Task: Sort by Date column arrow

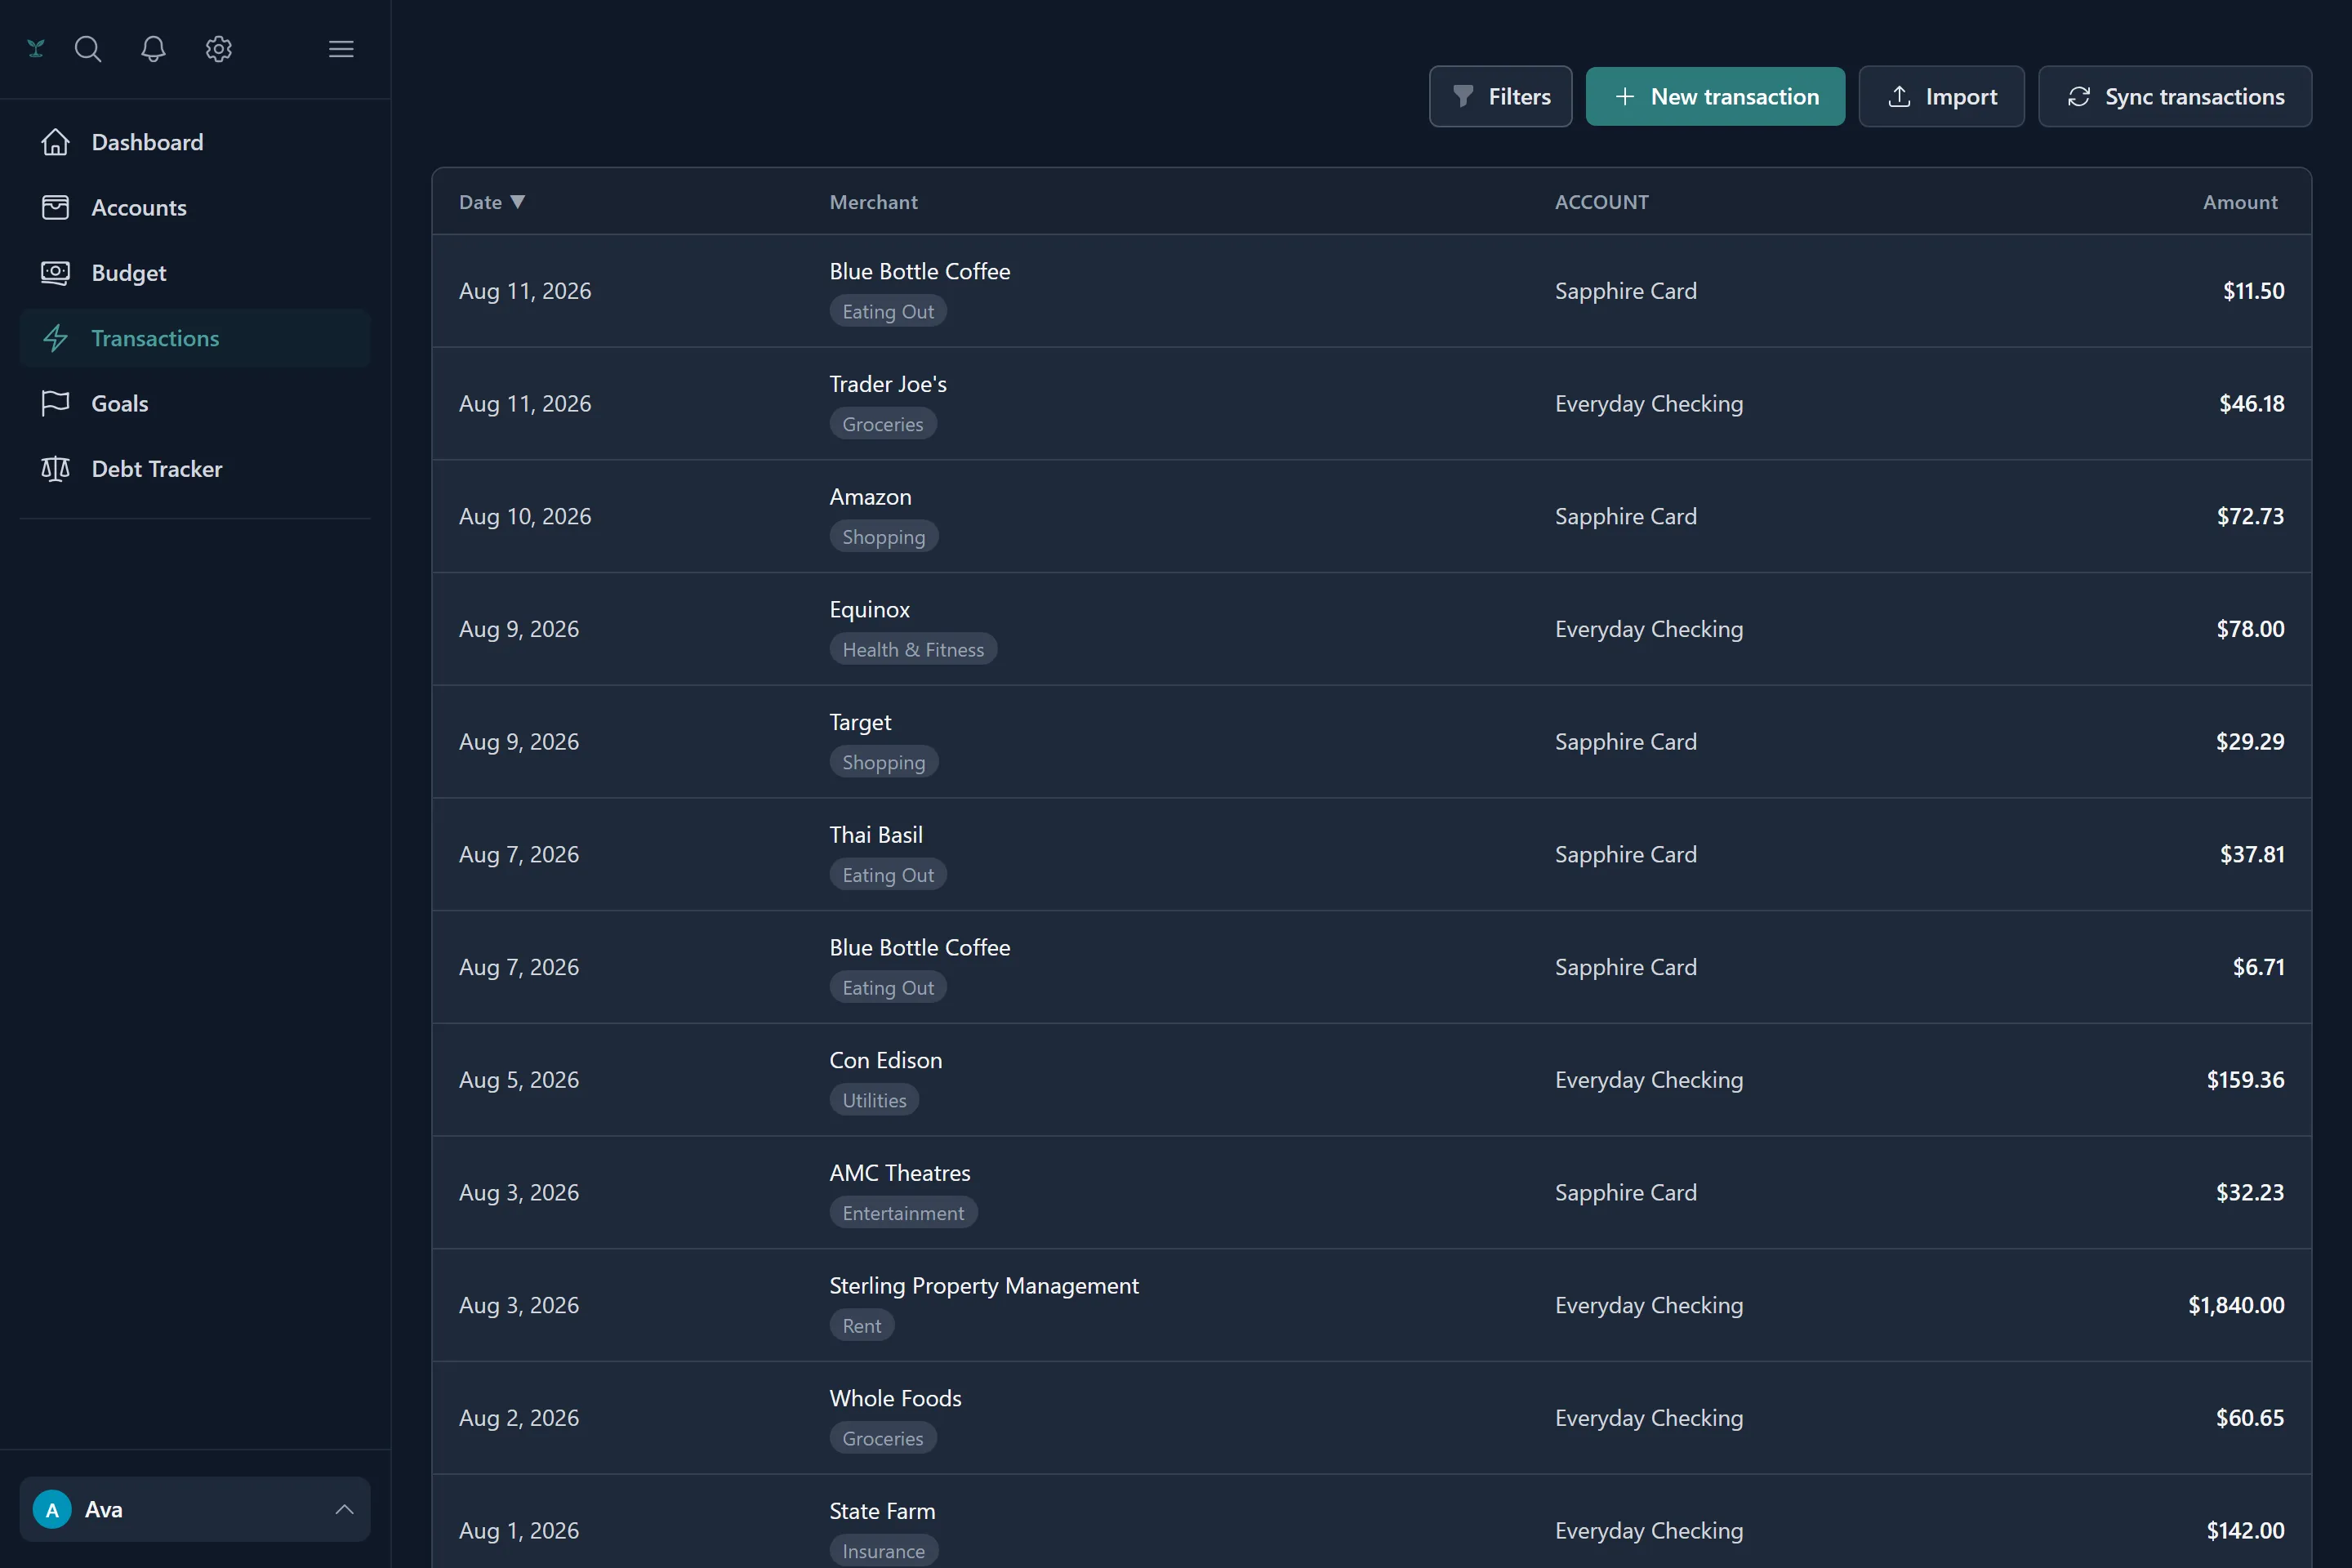Action: pos(517,202)
